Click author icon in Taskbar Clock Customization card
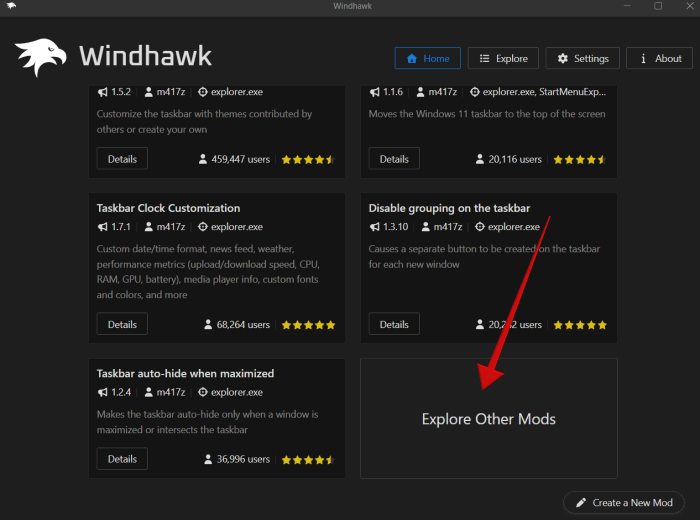 pyautogui.click(x=149, y=227)
